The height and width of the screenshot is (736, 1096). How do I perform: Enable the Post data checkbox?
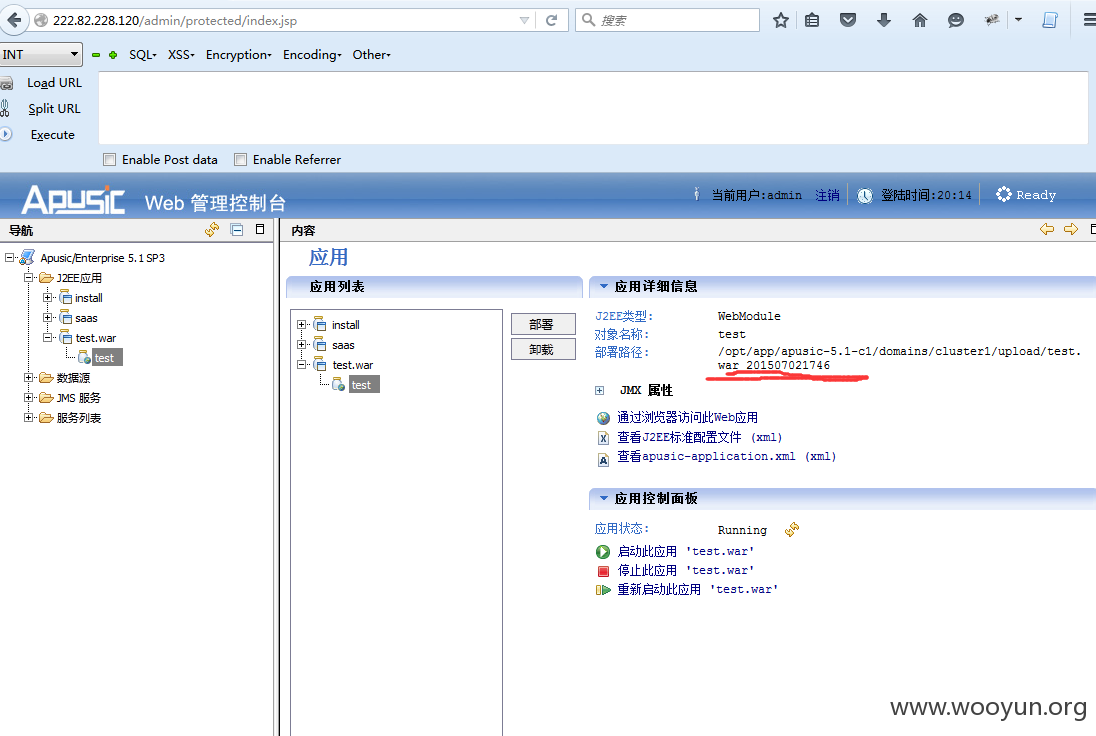(x=110, y=159)
